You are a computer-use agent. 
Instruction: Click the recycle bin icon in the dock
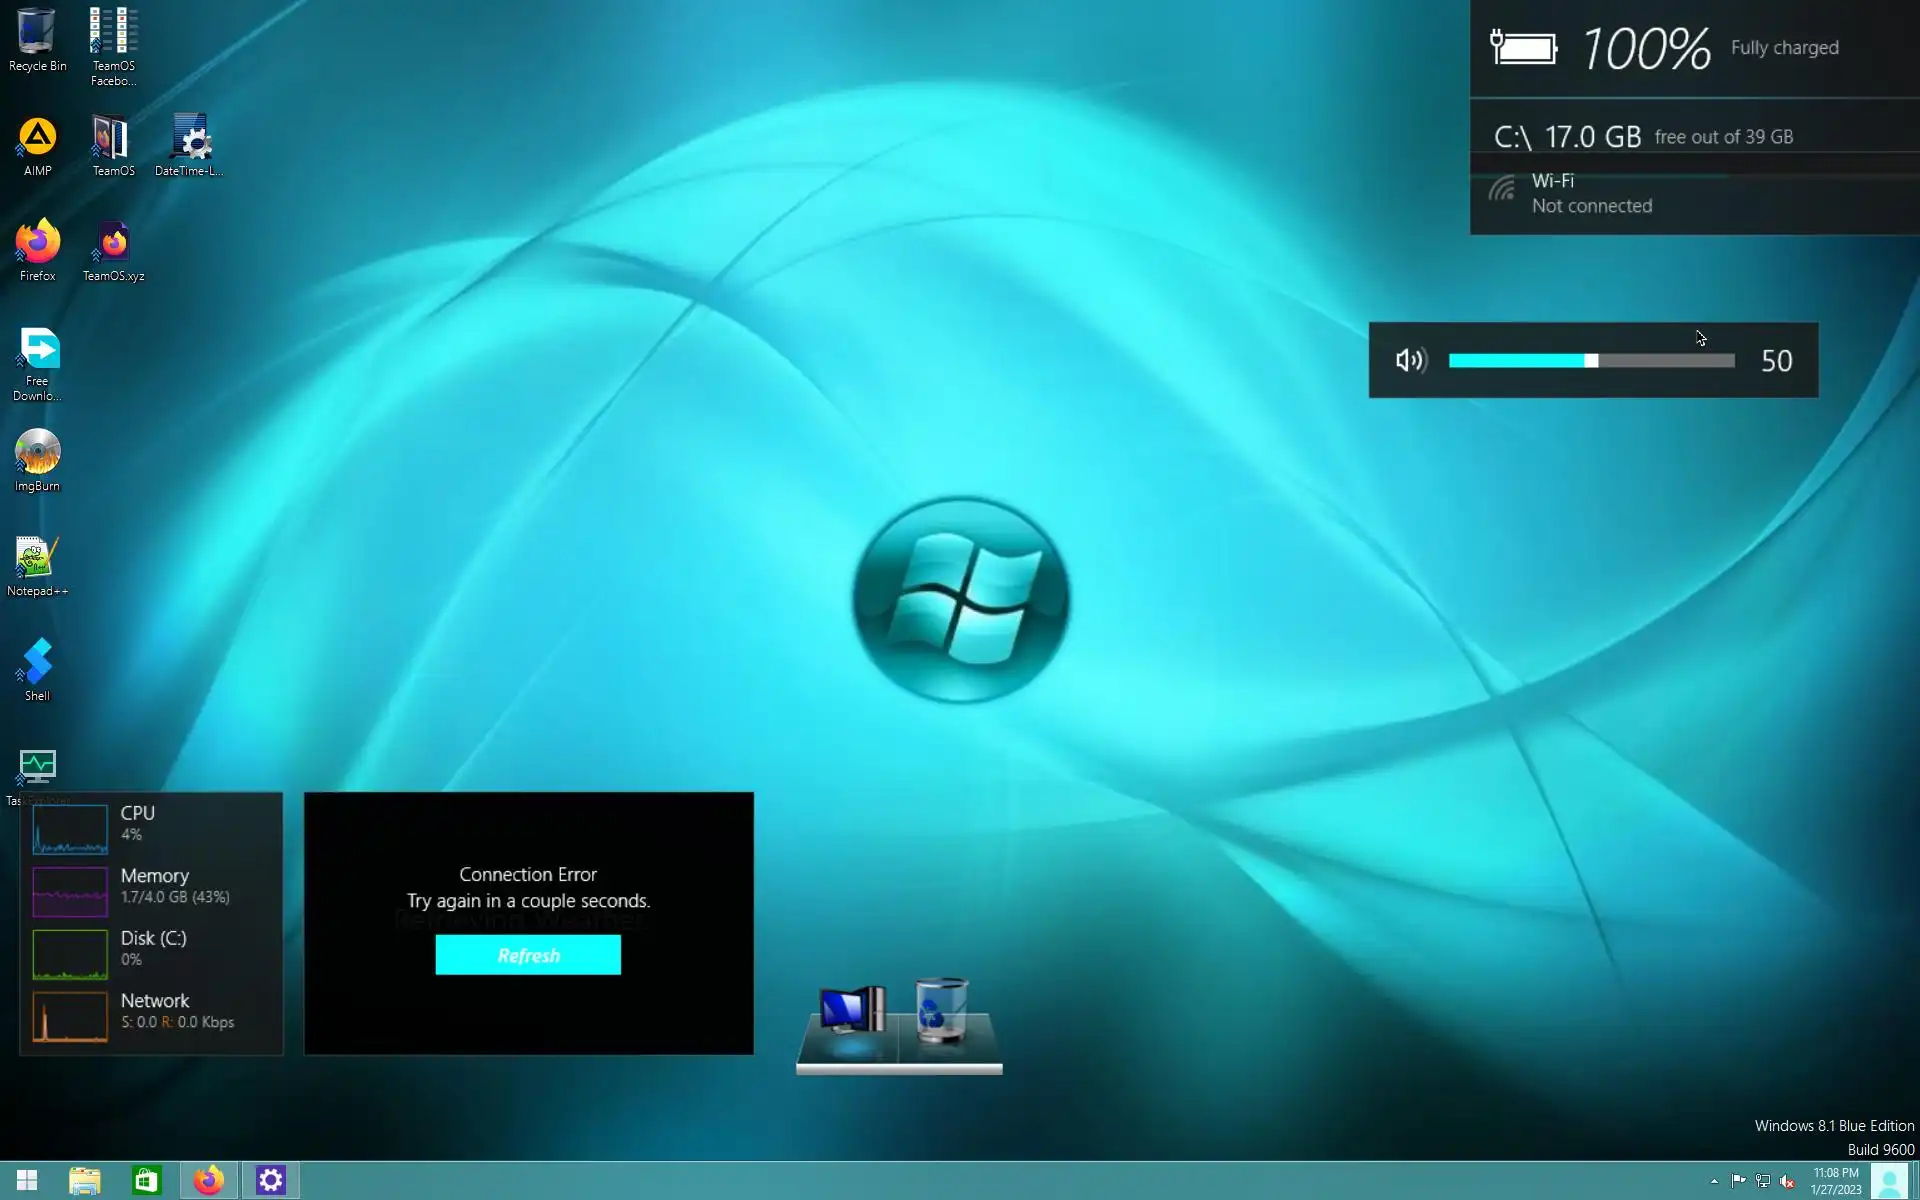(x=941, y=1011)
